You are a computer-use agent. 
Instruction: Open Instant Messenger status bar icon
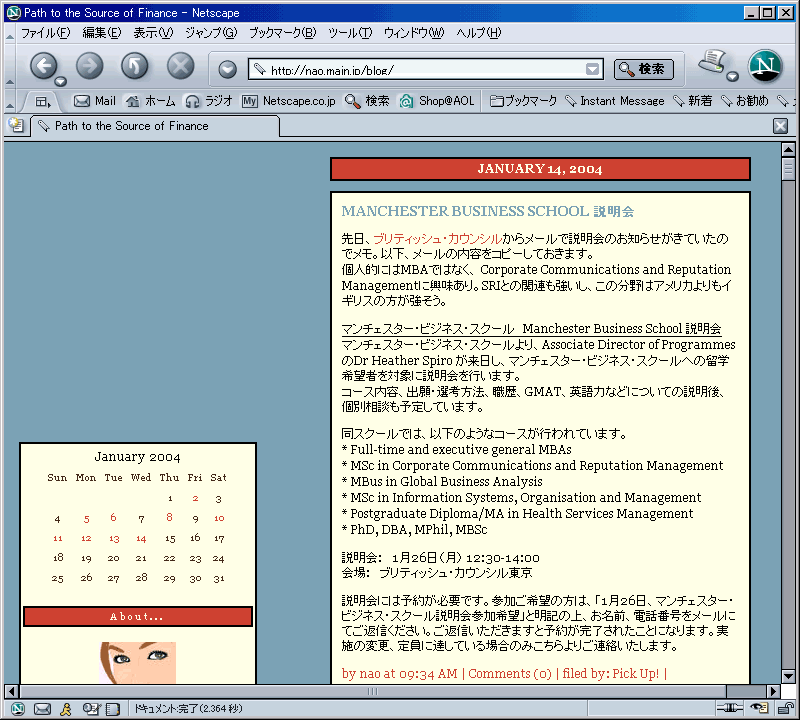(x=66, y=709)
